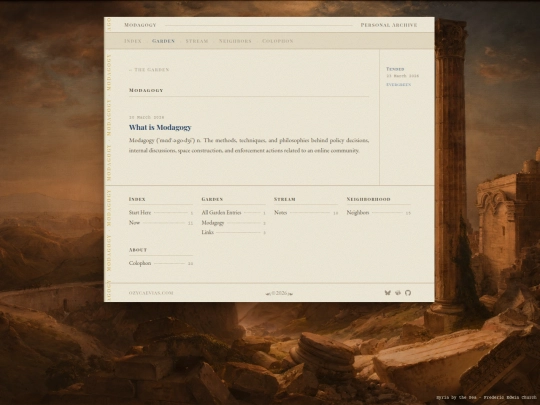Viewport: 540px width, 405px height.
Task: Click the 'Neighborhood' footer heading
Action: click(368, 199)
